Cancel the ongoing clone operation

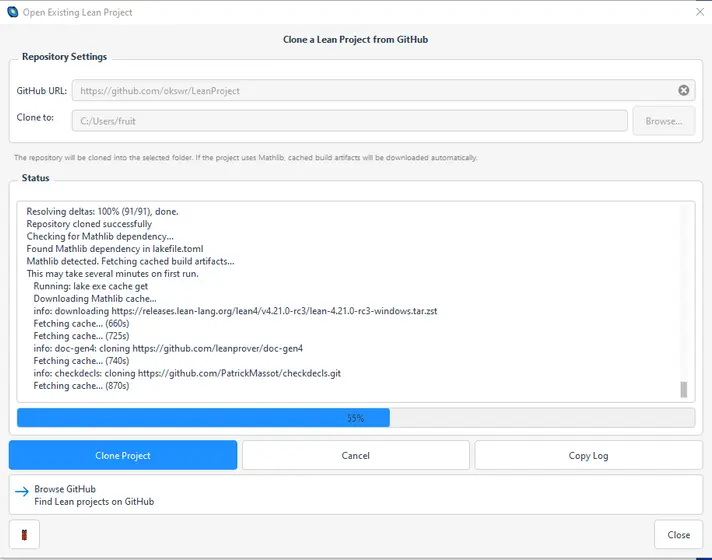point(355,455)
